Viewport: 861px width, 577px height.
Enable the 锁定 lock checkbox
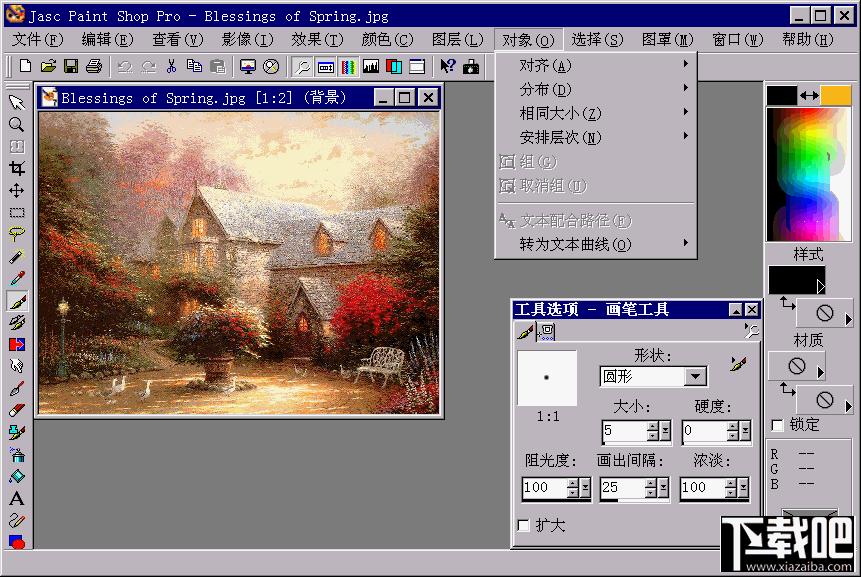point(777,425)
